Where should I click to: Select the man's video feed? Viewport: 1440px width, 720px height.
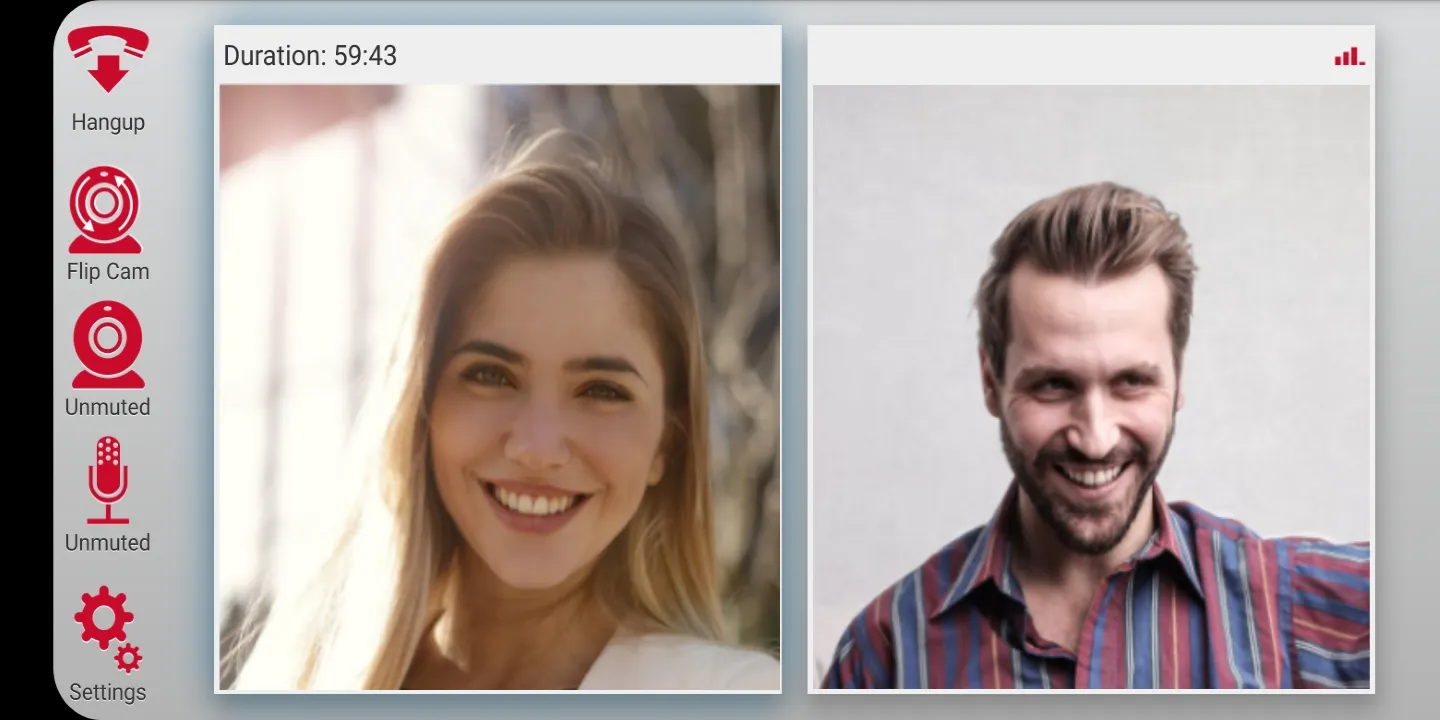tap(1091, 387)
